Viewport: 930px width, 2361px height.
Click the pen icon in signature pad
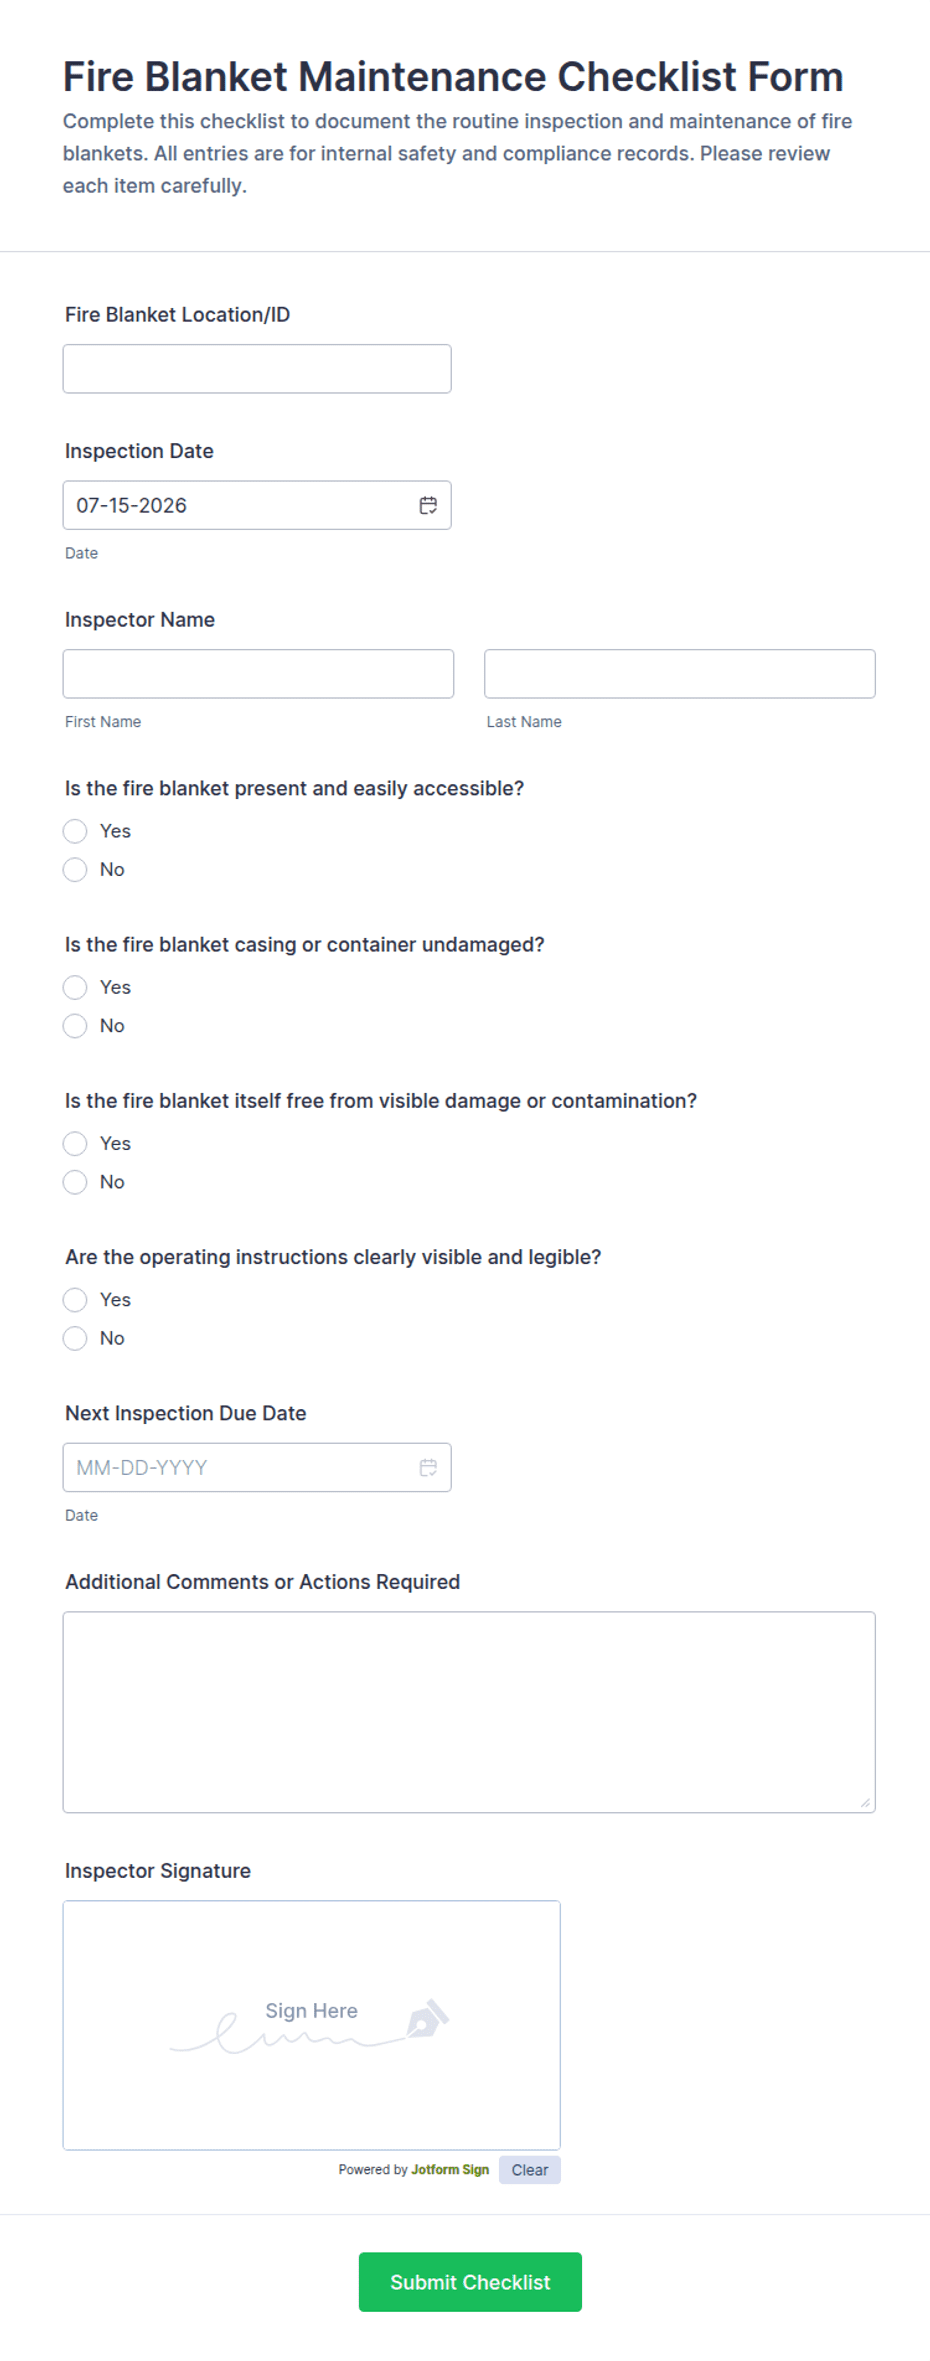point(428,2019)
